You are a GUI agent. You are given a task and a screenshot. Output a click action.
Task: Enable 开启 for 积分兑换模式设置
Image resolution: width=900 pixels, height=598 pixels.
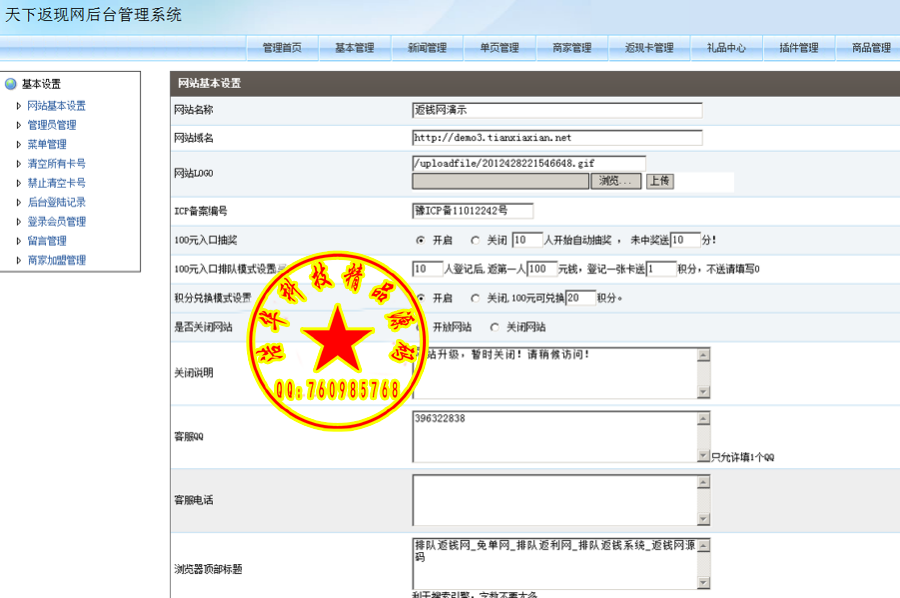coord(423,297)
